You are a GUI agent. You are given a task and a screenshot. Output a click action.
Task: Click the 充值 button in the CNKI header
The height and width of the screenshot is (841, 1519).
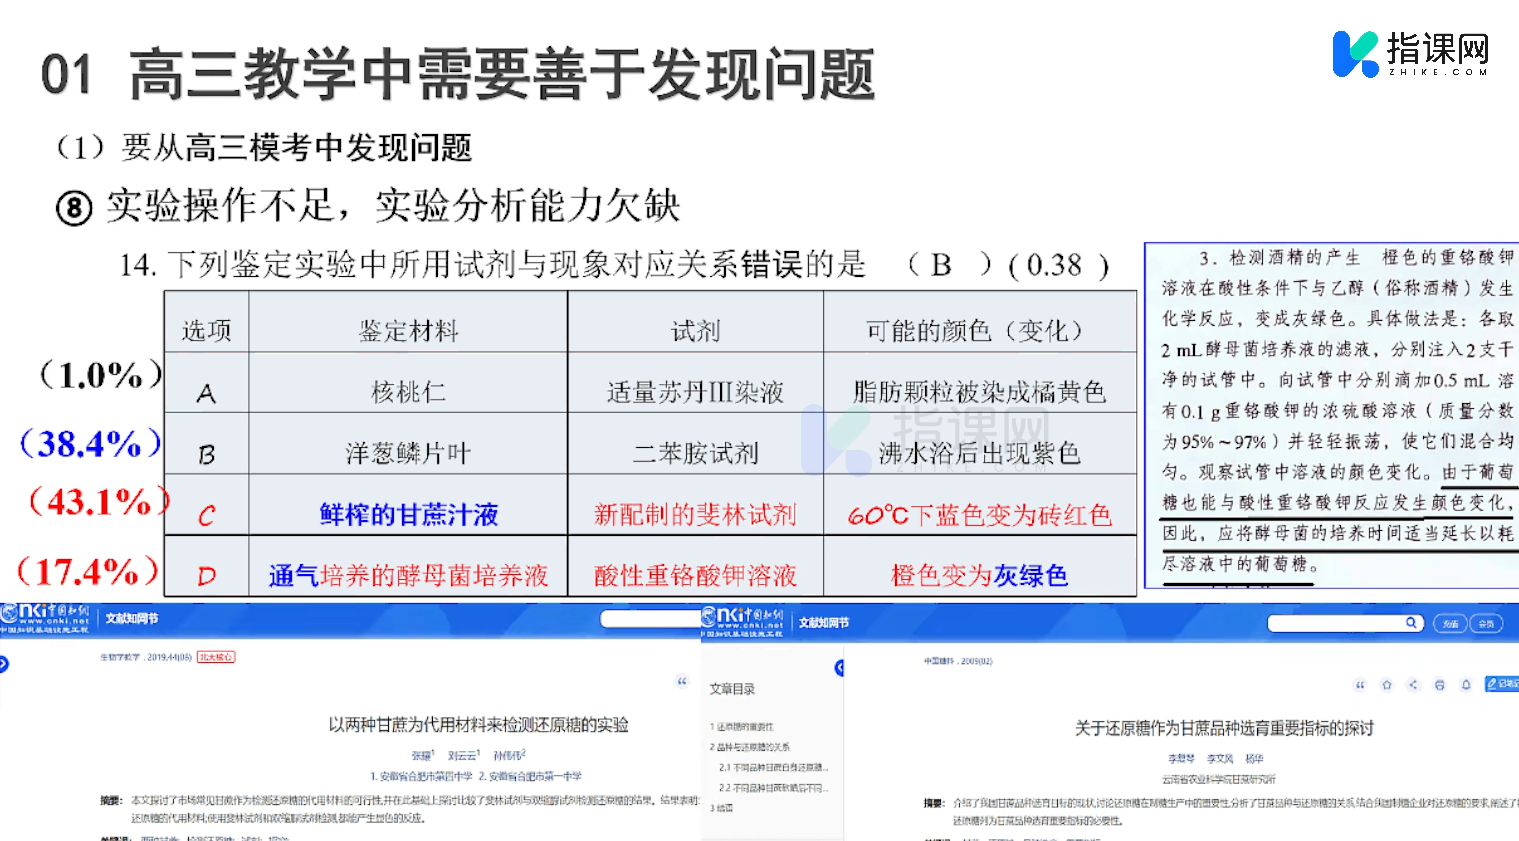pyautogui.click(x=1450, y=624)
